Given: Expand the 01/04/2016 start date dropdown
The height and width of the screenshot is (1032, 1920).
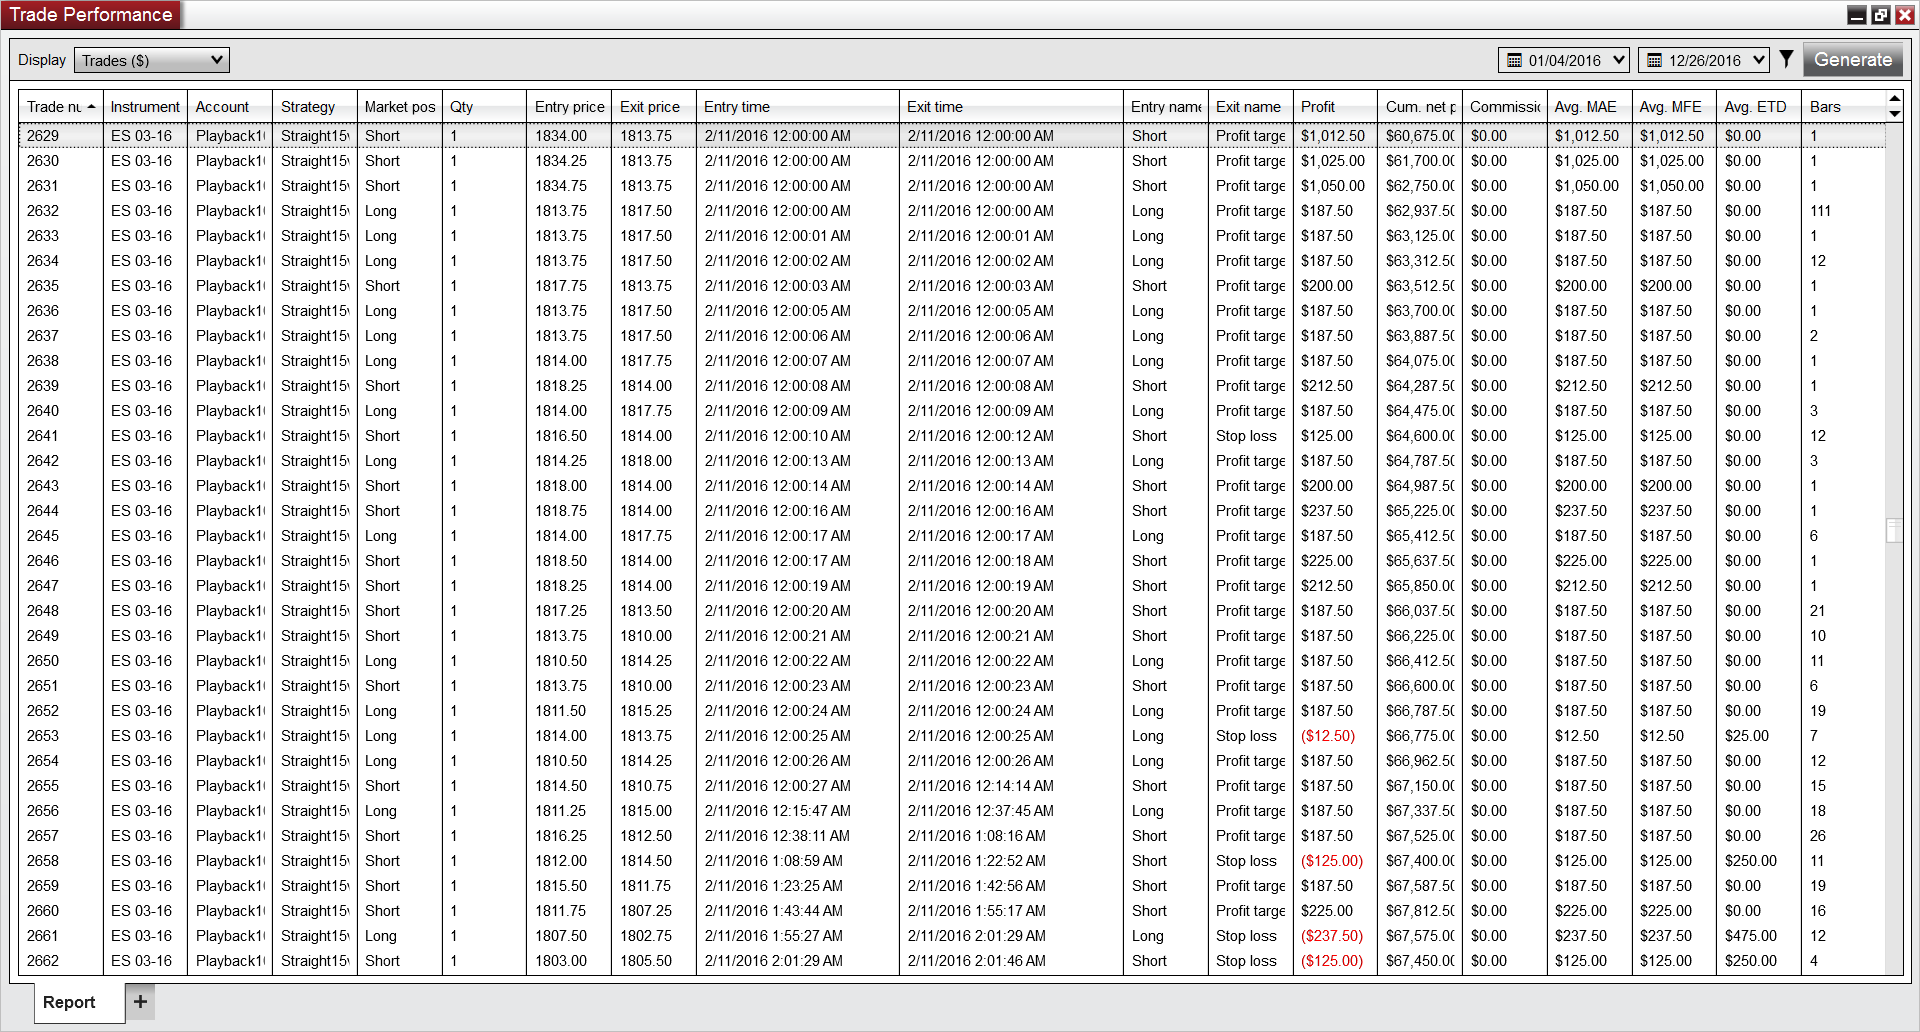Looking at the screenshot, I should [x=1619, y=60].
